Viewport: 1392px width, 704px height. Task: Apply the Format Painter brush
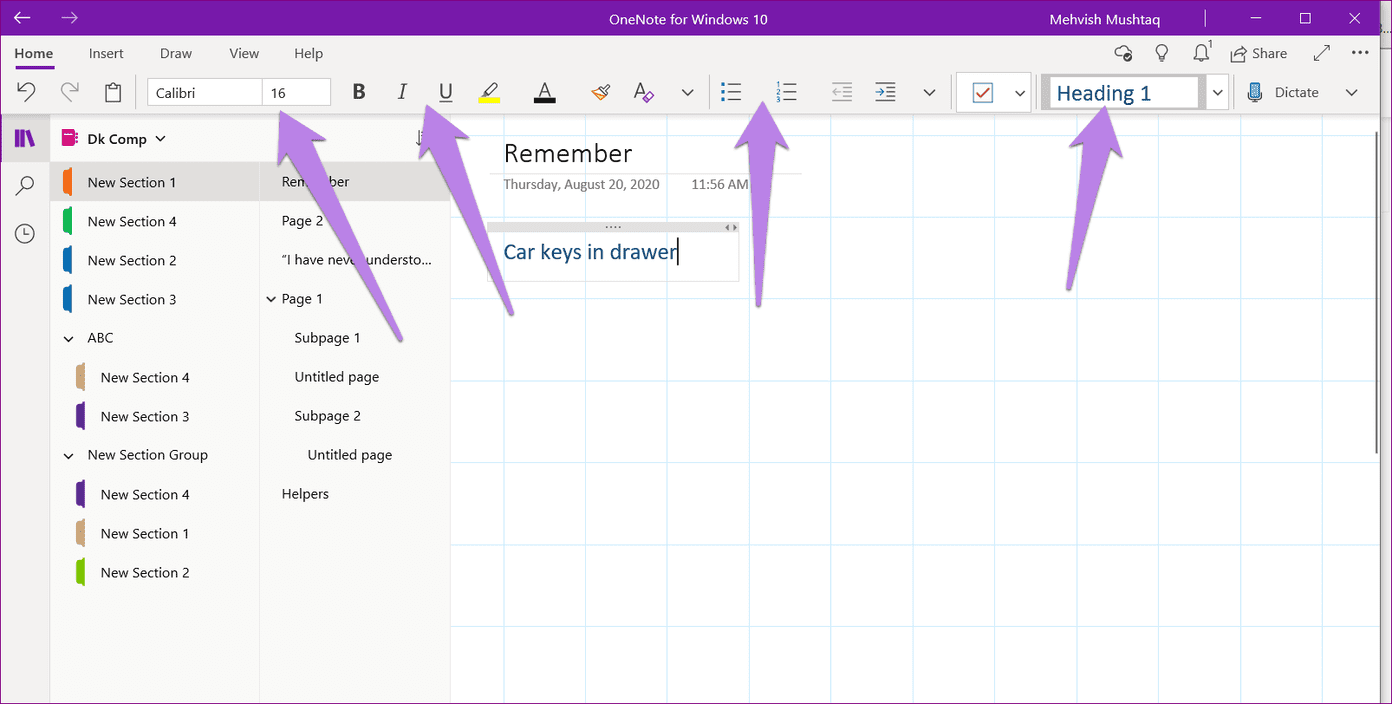click(x=600, y=92)
